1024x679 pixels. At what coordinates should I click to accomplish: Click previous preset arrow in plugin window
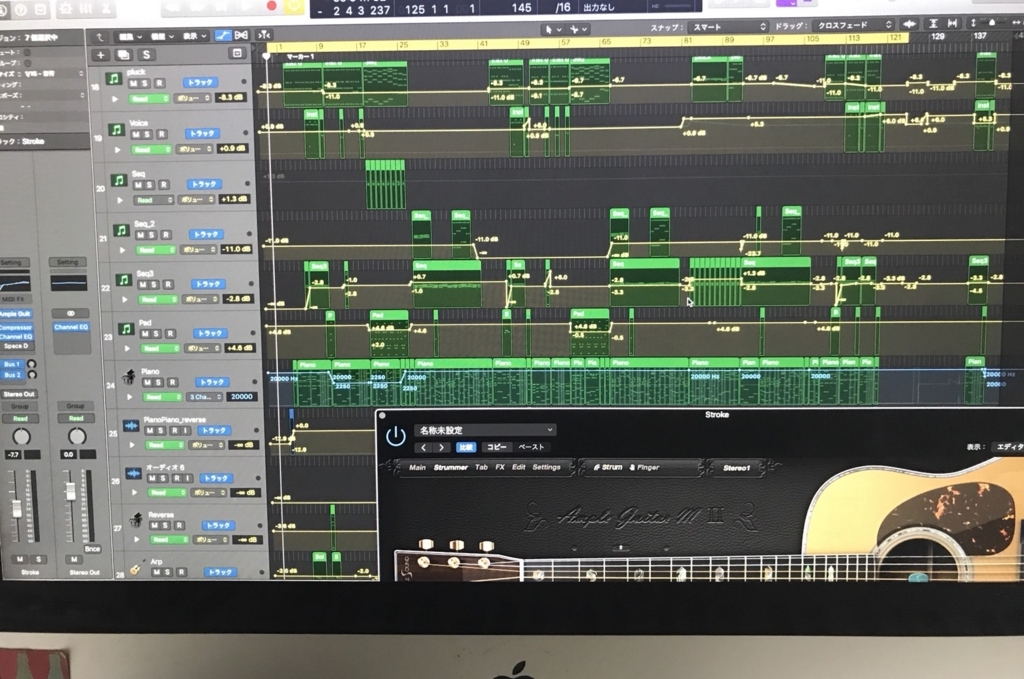coord(424,447)
